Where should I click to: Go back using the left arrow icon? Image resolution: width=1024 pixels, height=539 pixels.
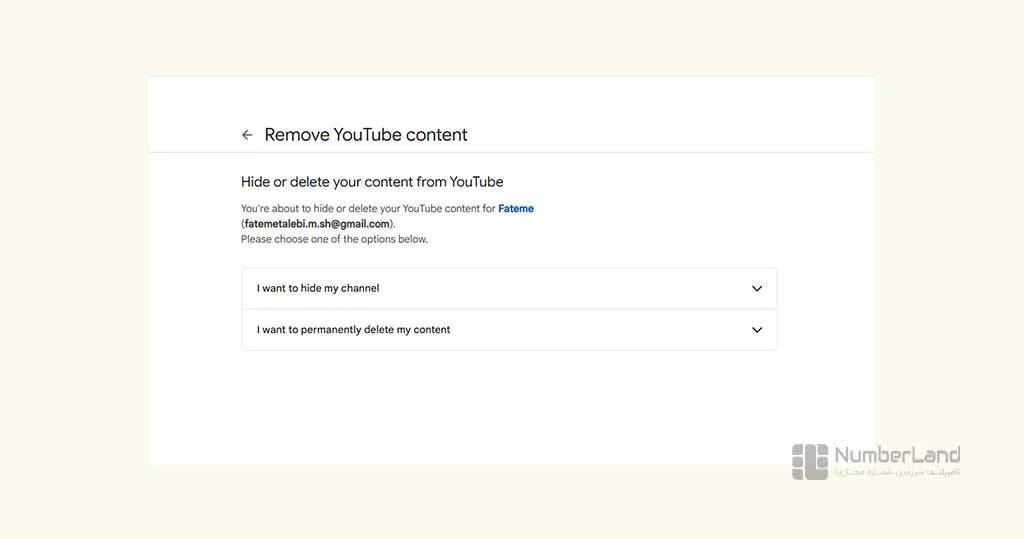[247, 135]
